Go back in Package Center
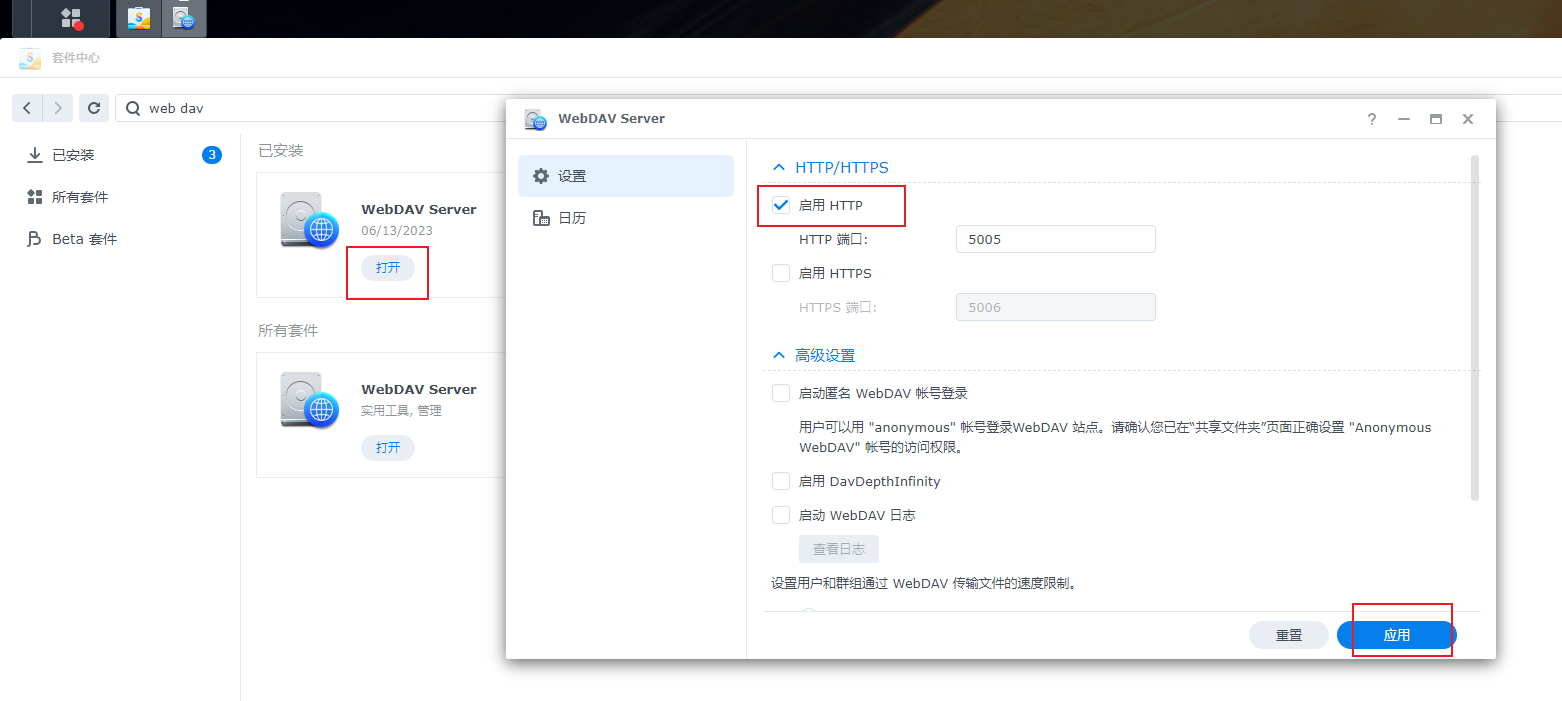The height and width of the screenshot is (701, 1562). click(x=27, y=108)
